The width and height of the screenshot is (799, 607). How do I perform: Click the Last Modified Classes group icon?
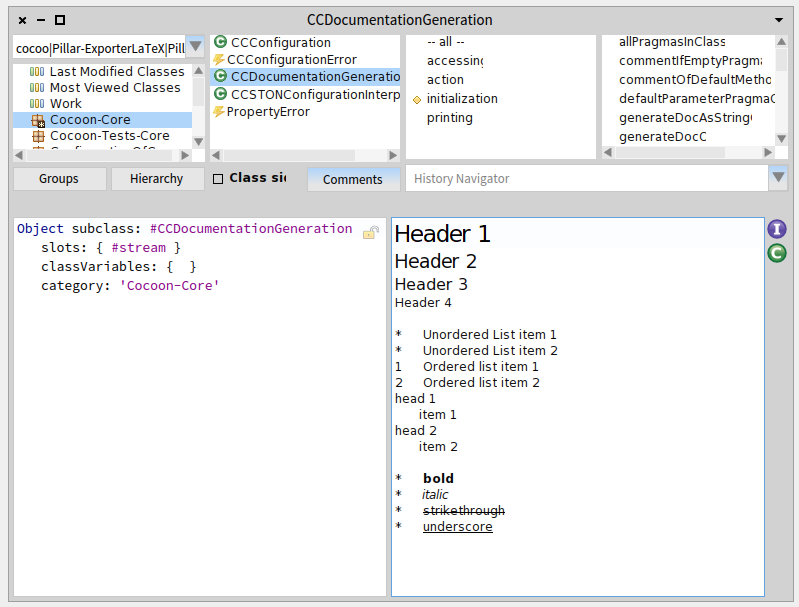[37, 72]
